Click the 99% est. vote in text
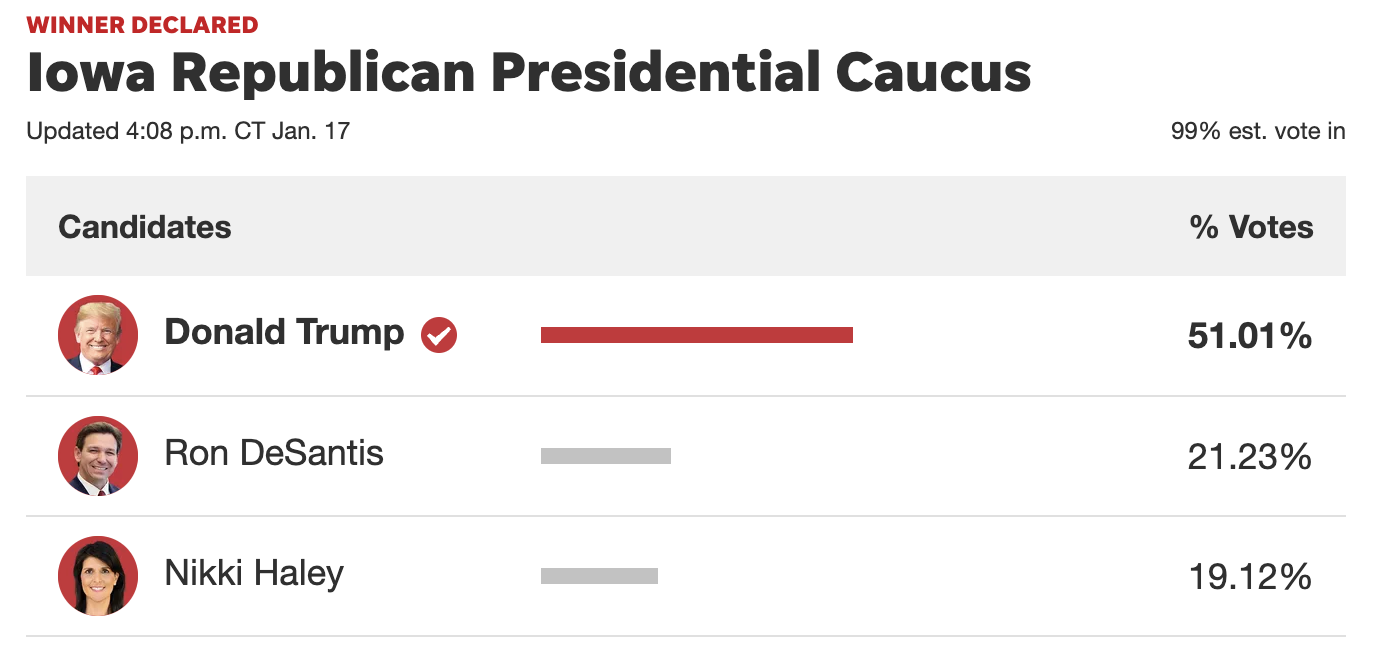Screen dimensions: 1380x660 [x=1257, y=131]
